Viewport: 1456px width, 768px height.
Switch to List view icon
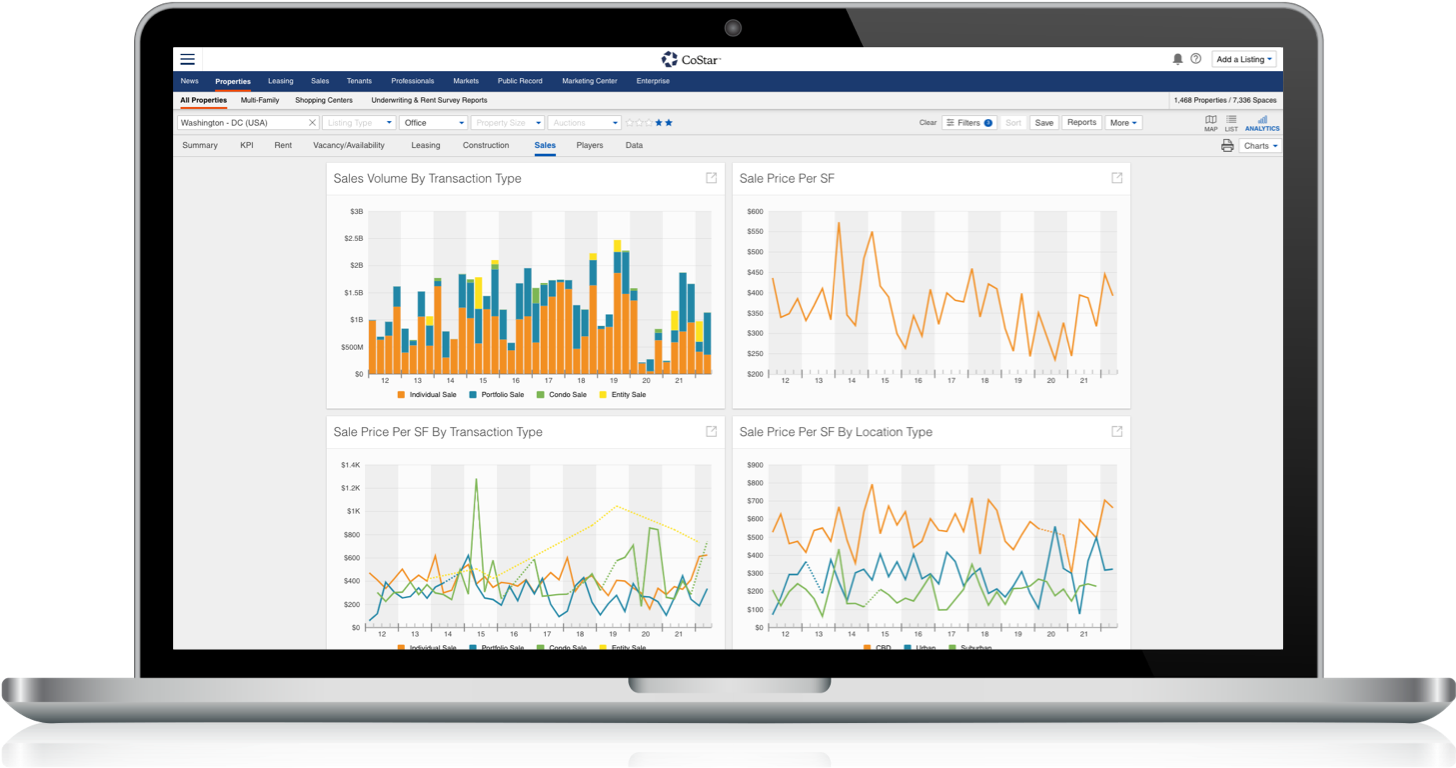(1231, 122)
